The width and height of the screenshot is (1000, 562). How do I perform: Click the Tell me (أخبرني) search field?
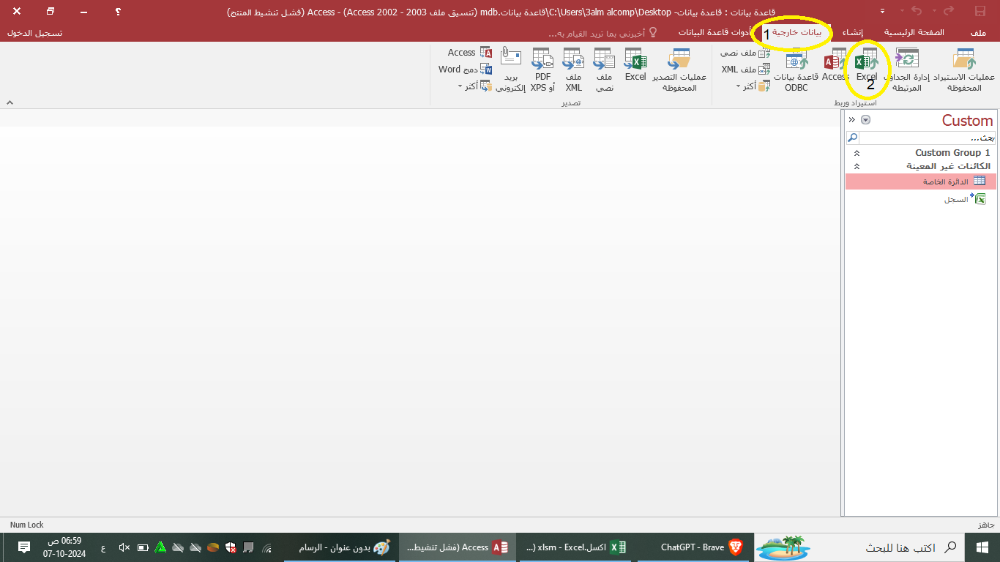coord(602,33)
